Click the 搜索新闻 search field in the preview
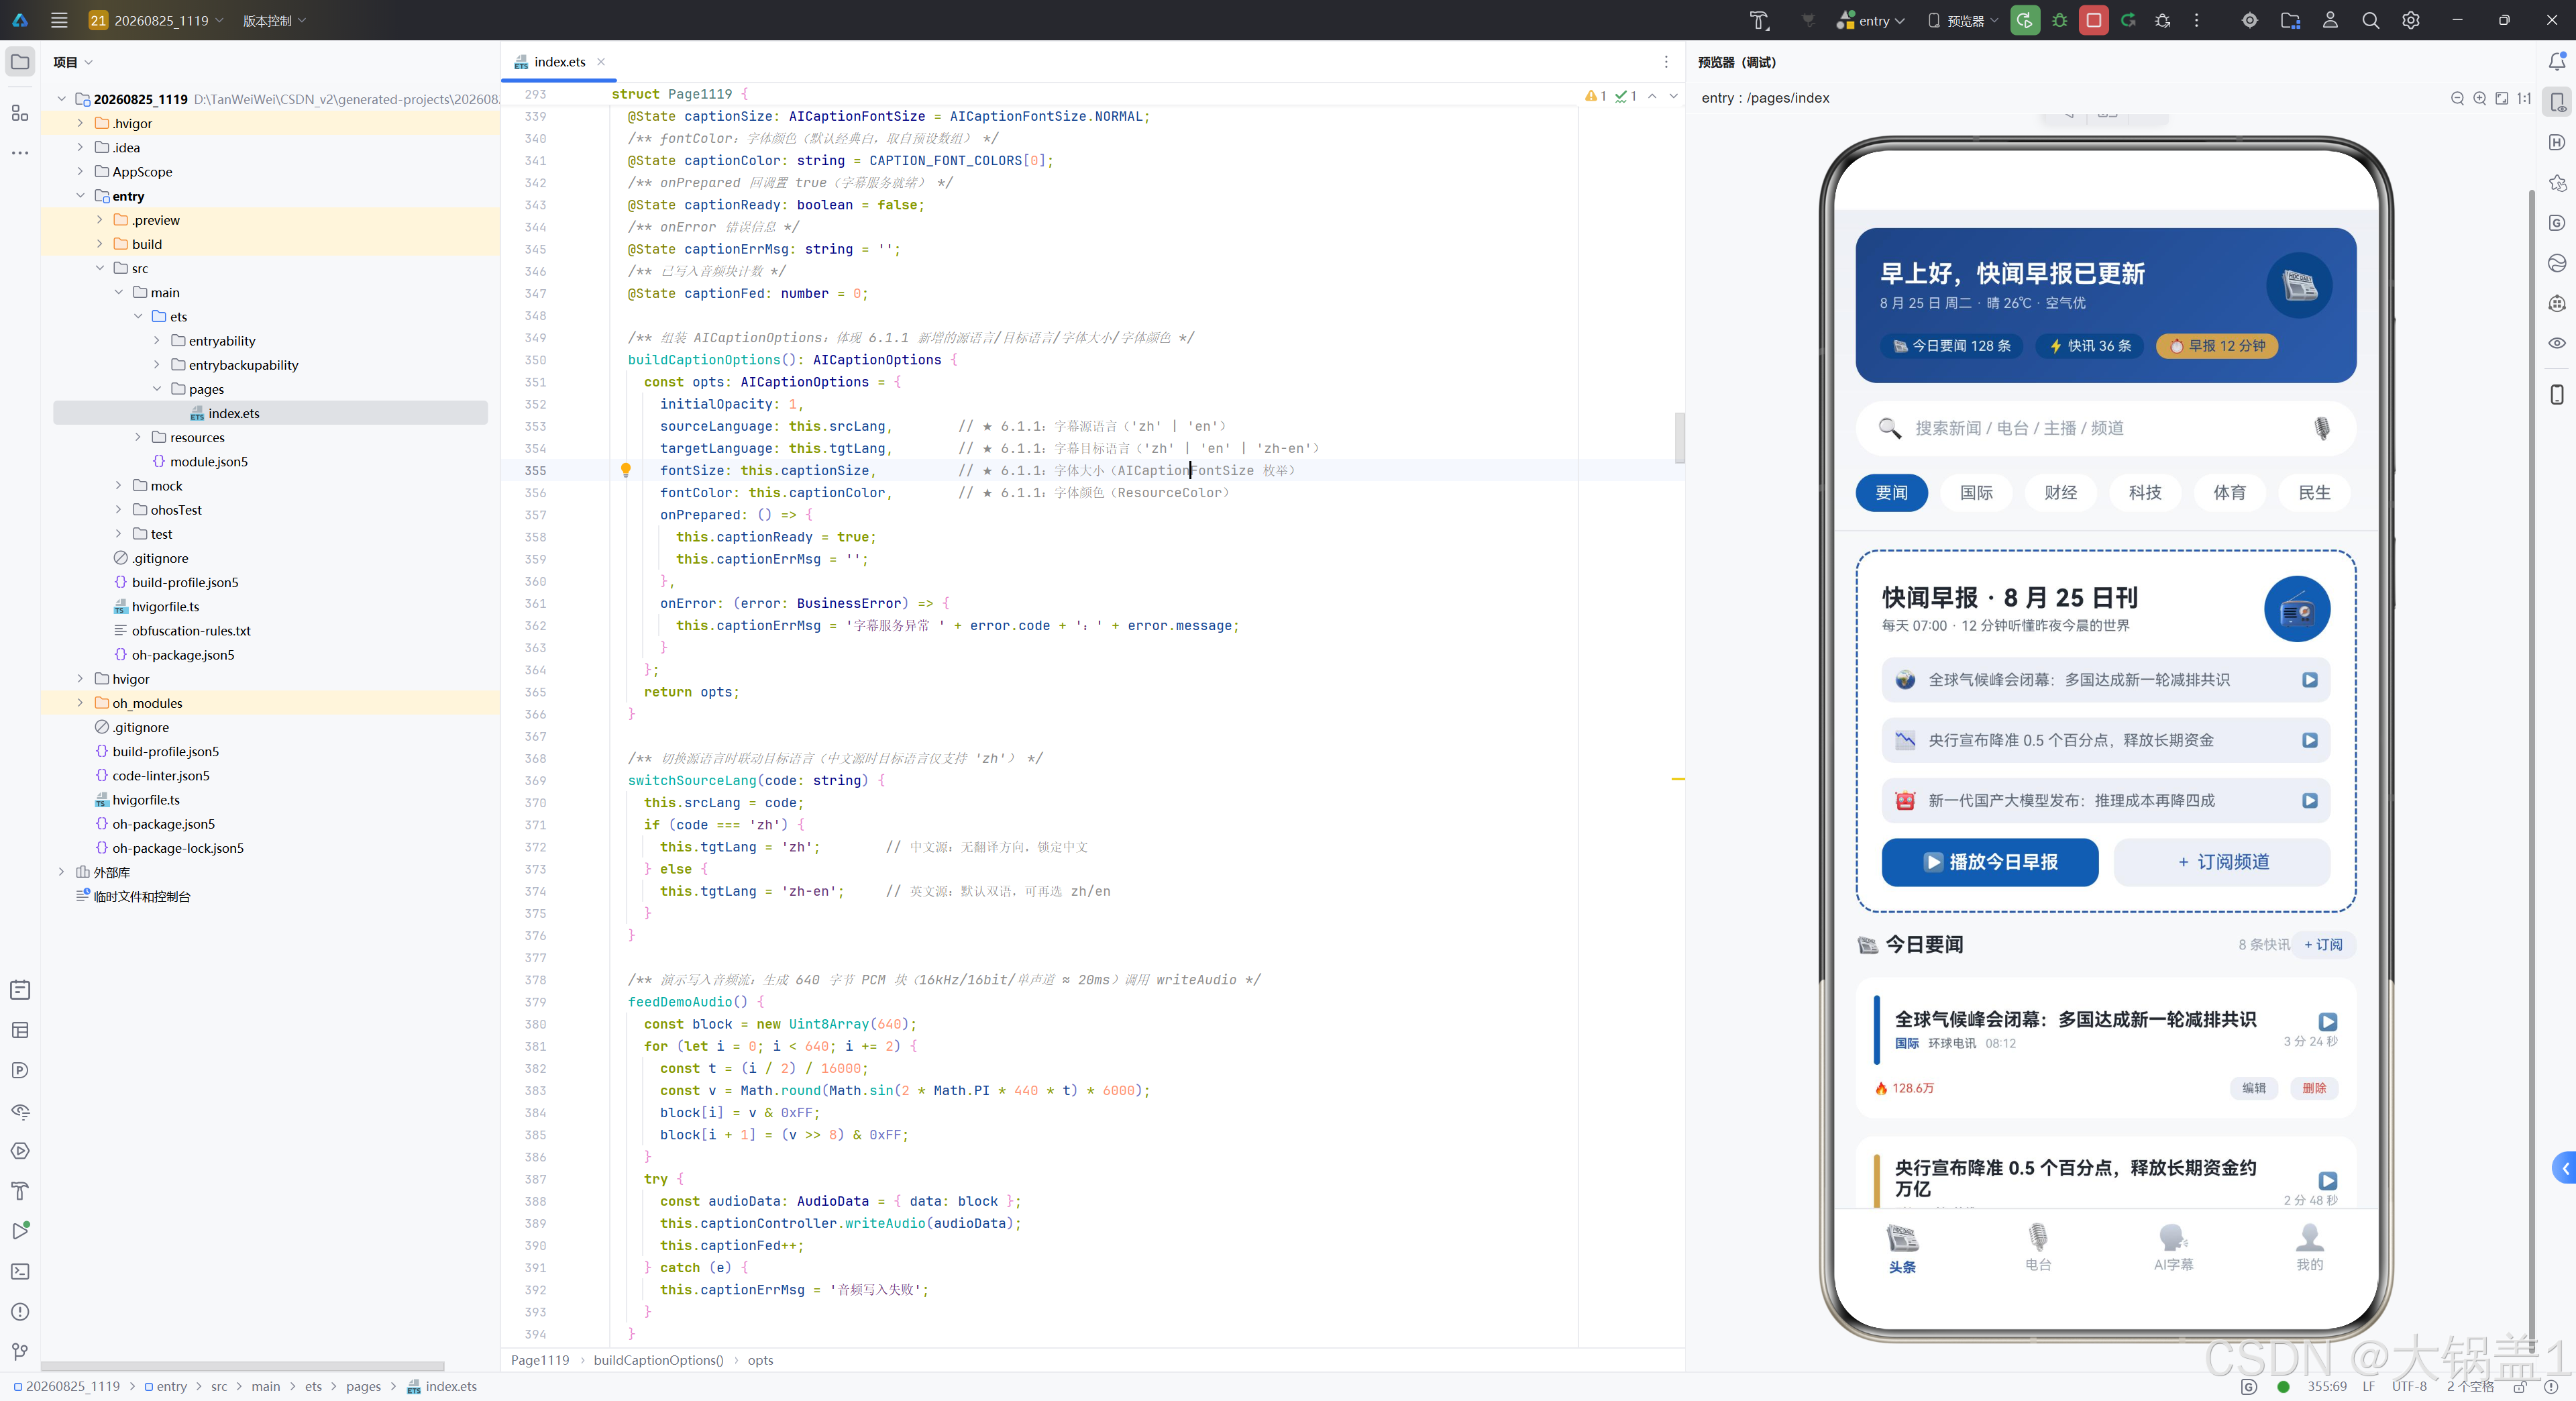 coord(2106,428)
